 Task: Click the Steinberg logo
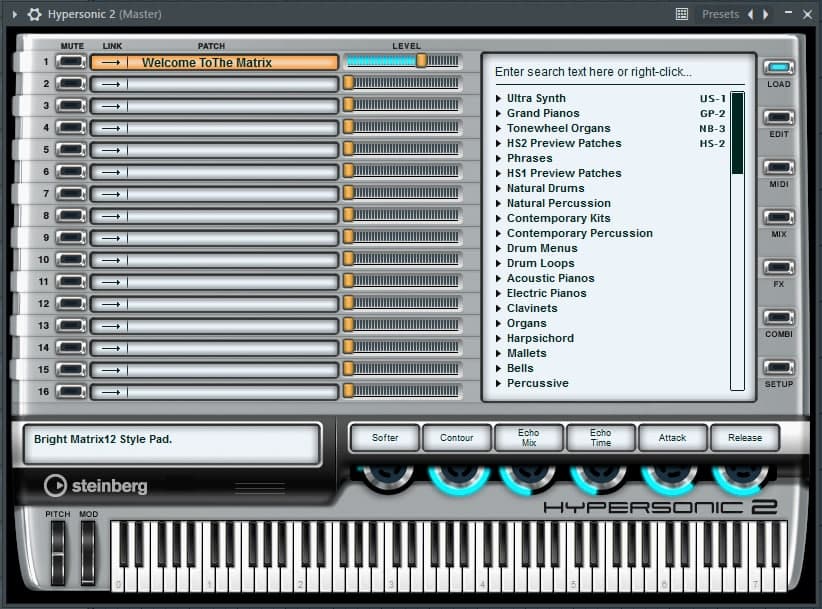tap(95, 486)
